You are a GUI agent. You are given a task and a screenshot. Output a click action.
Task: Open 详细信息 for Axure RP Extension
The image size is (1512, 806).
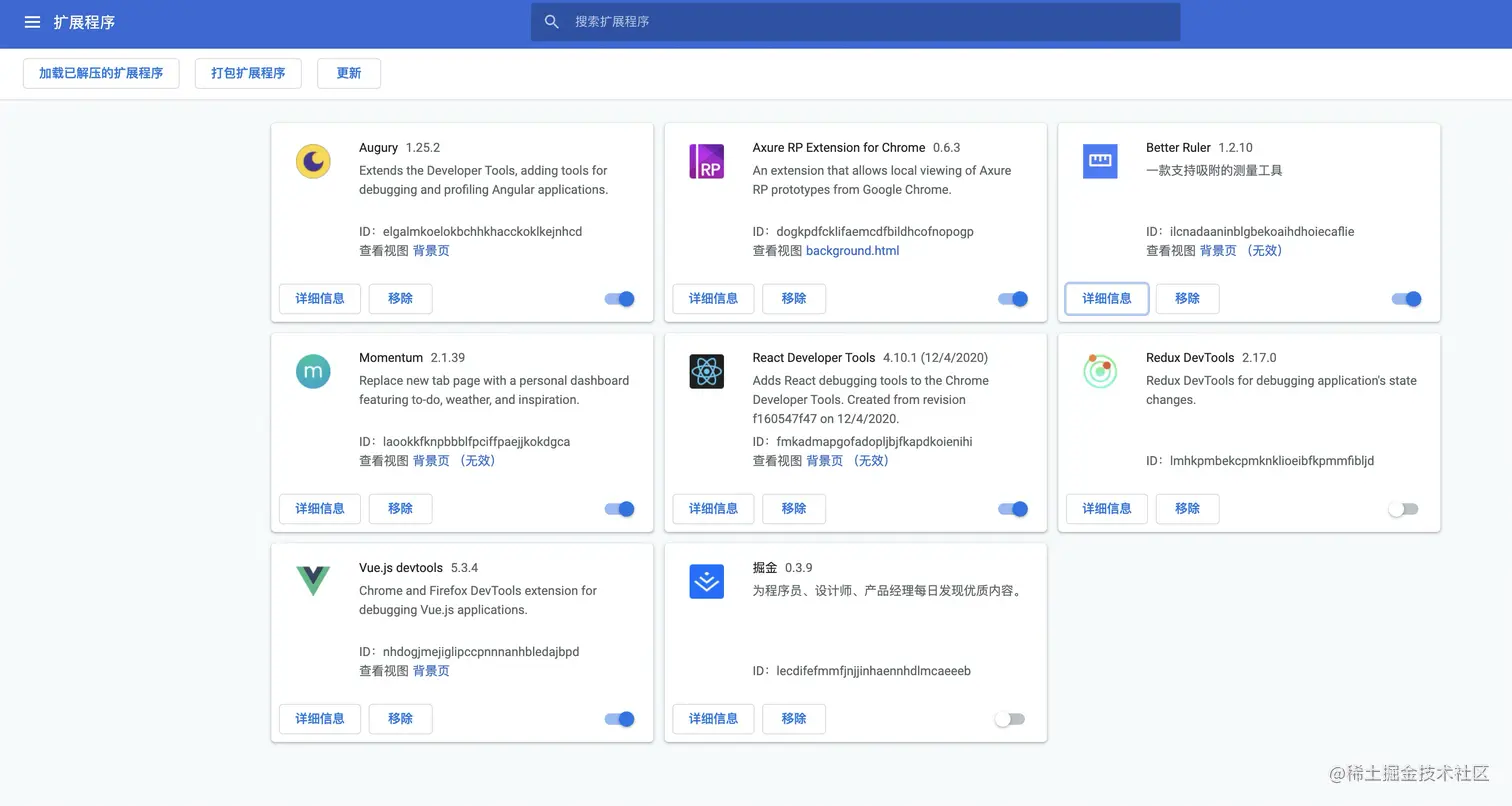713,298
